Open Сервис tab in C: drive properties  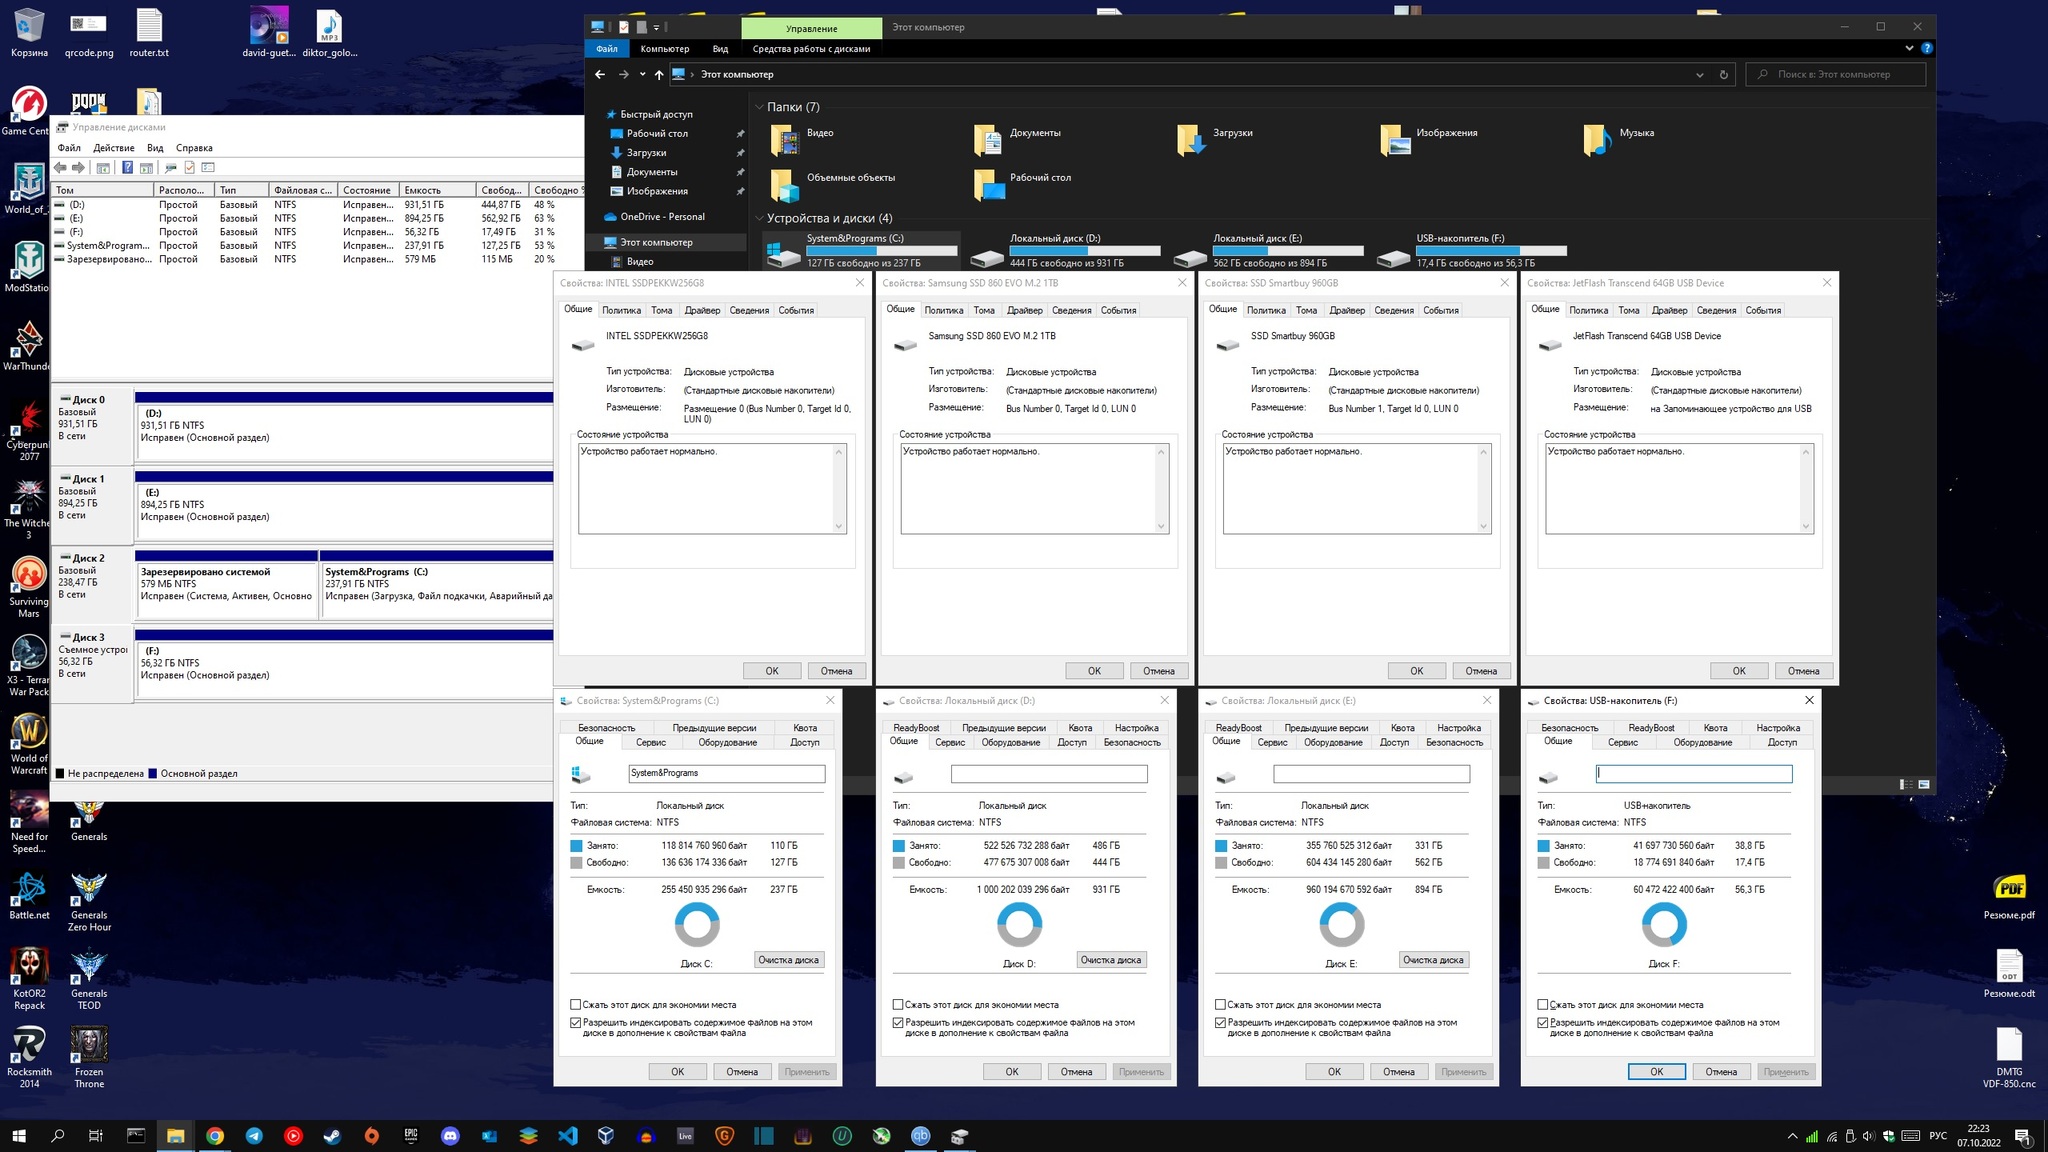pyautogui.click(x=650, y=742)
